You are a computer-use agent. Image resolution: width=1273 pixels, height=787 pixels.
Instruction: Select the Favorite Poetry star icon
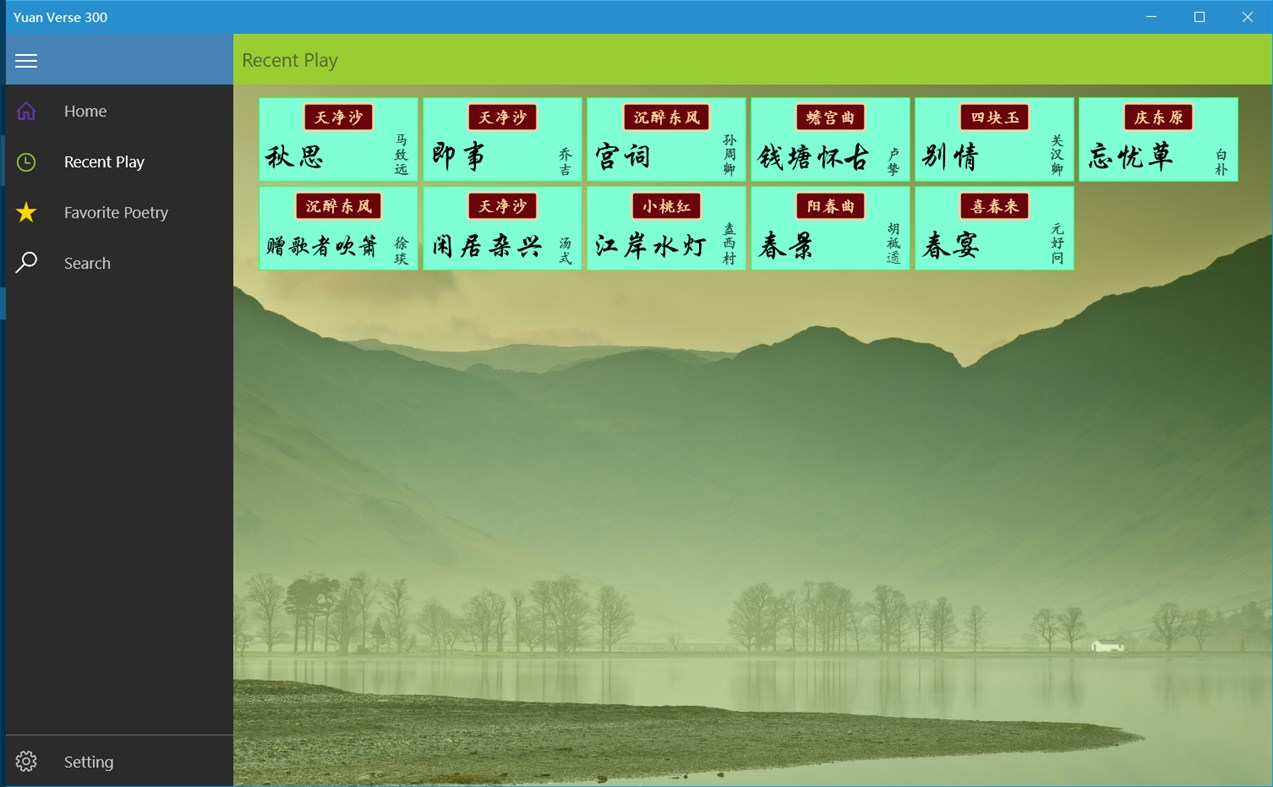point(26,212)
